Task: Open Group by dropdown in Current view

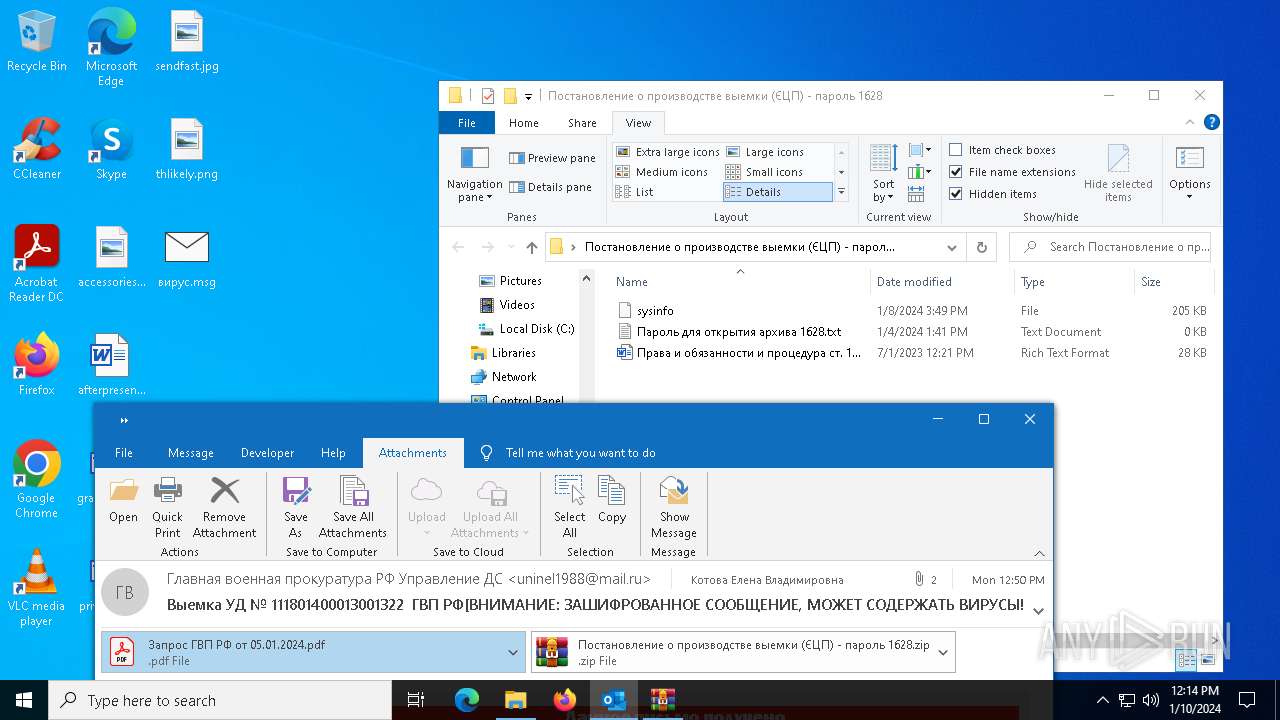Action: (920, 150)
